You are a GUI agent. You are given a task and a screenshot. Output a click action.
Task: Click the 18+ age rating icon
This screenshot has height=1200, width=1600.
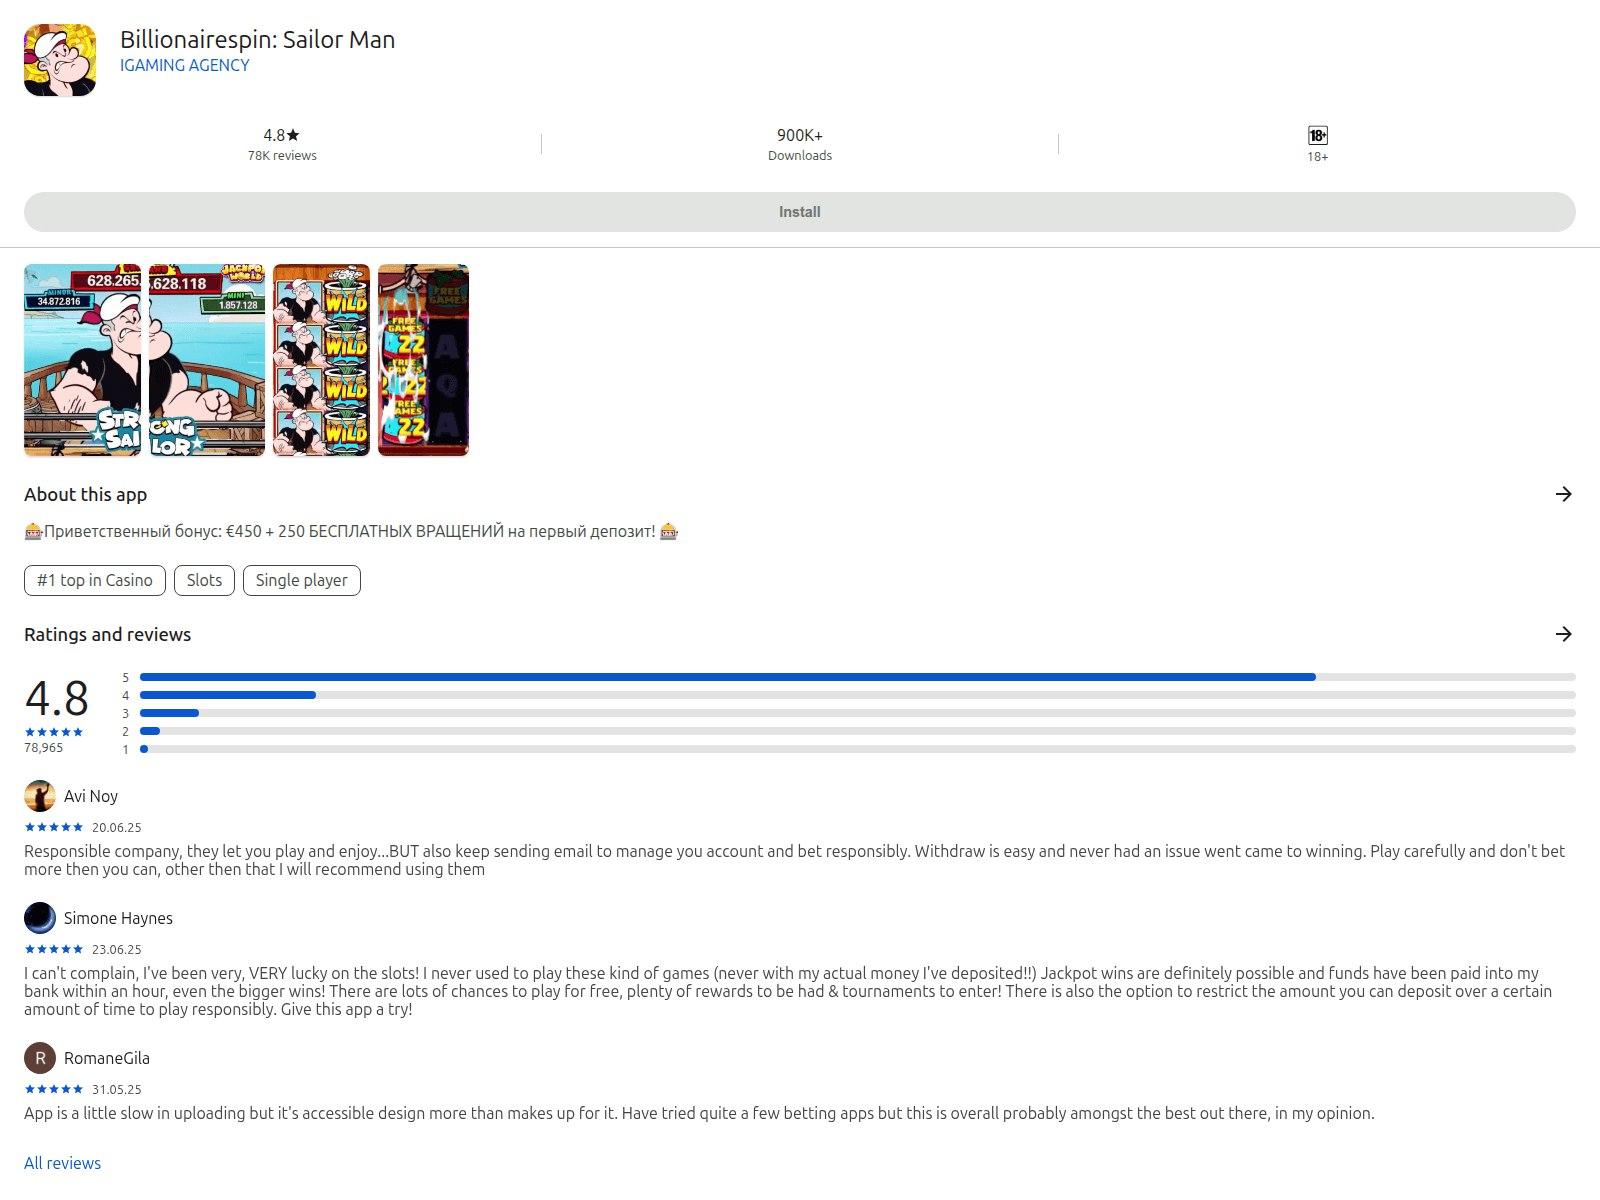pos(1318,135)
